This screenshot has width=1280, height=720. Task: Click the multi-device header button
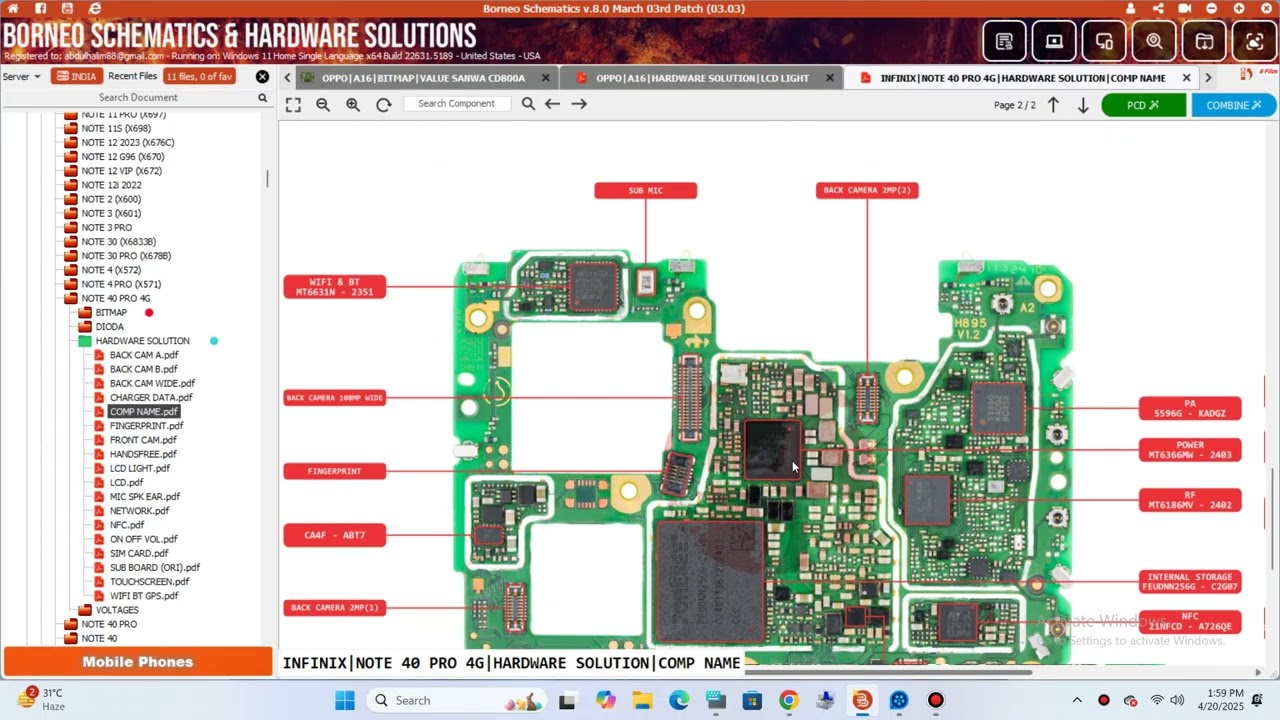(x=1104, y=42)
